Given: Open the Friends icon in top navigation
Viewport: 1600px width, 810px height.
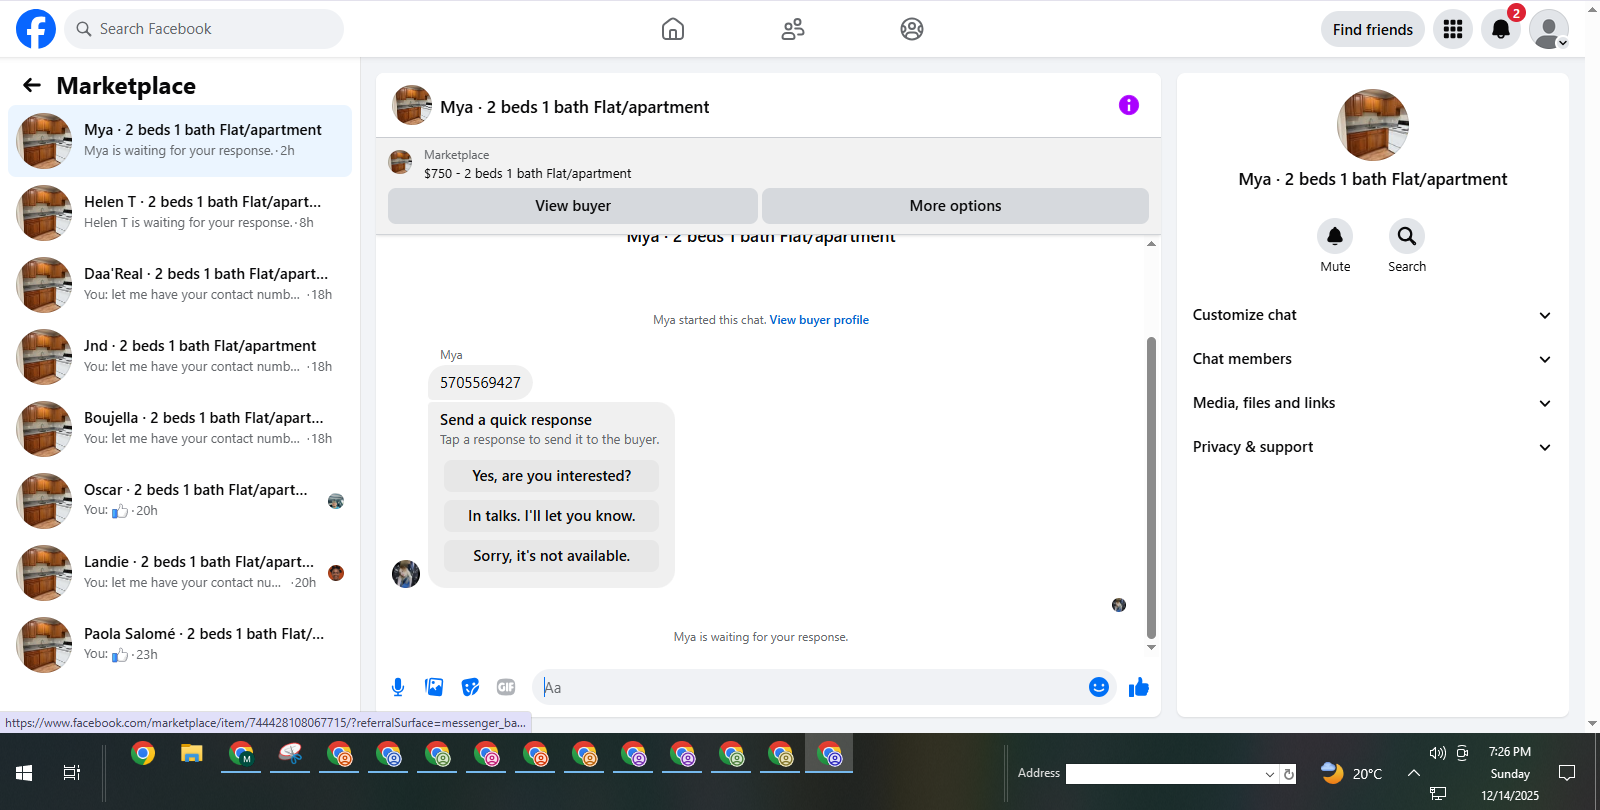Looking at the screenshot, I should click(x=793, y=29).
